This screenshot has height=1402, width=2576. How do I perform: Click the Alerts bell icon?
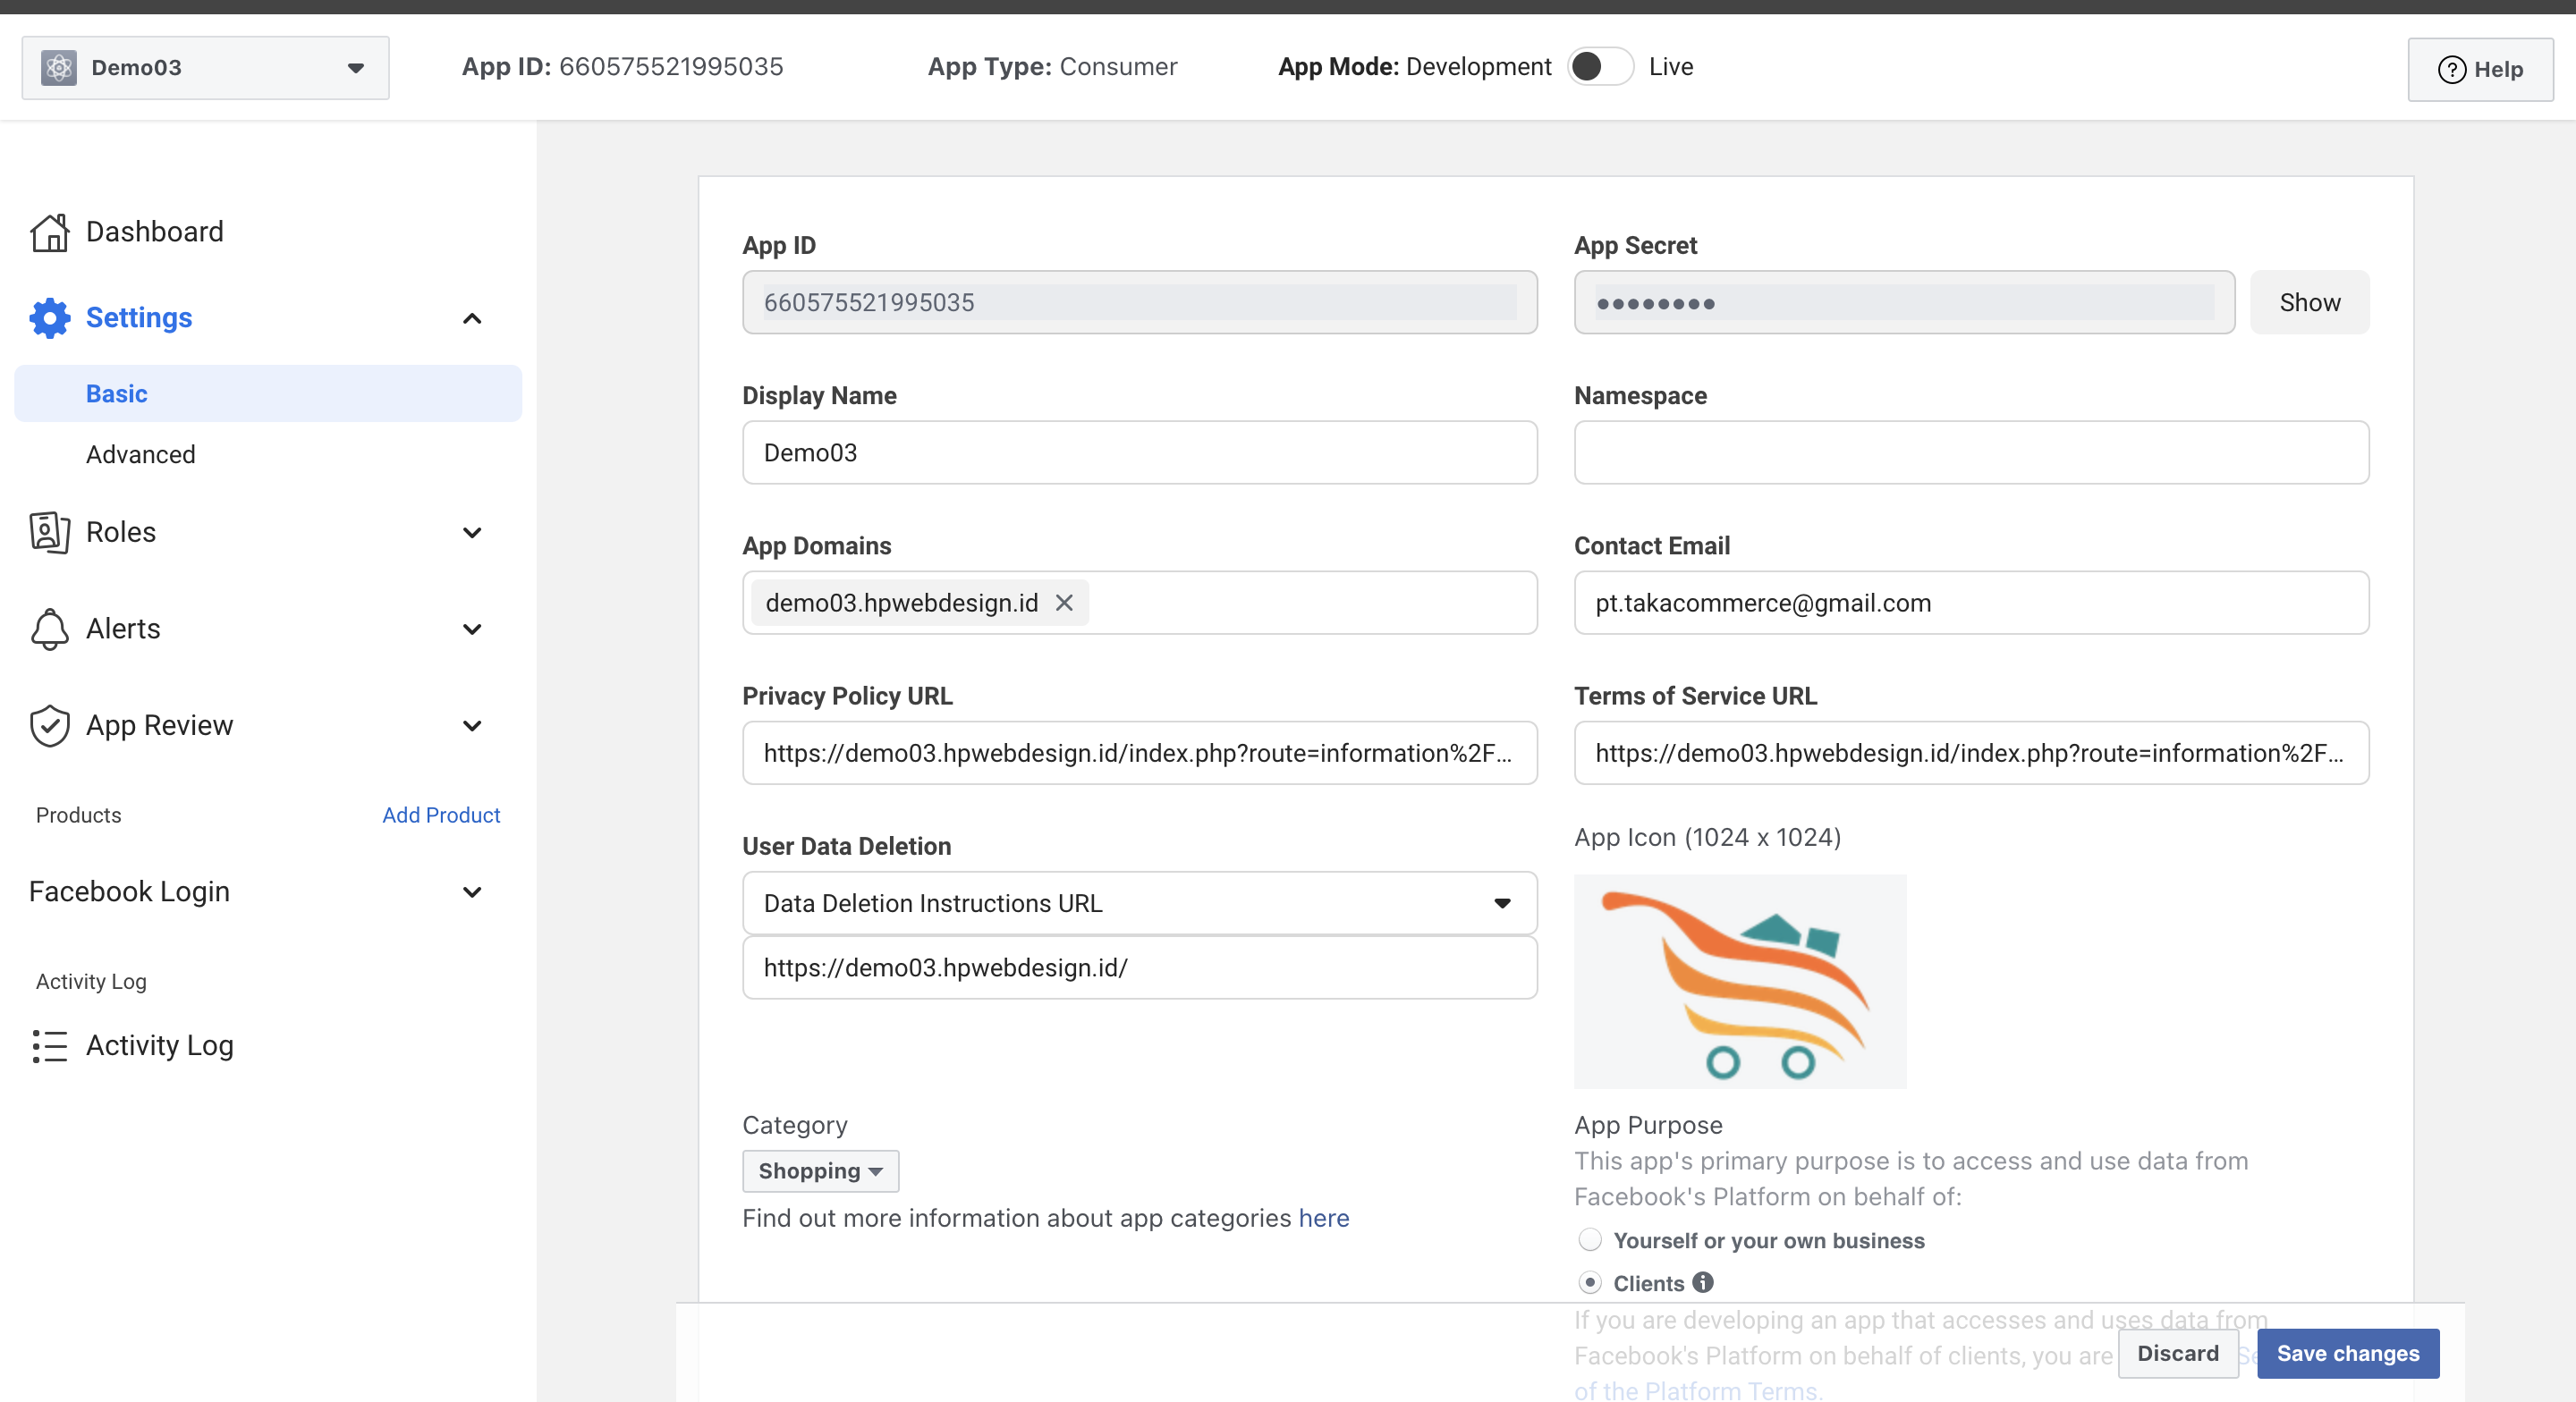49,629
